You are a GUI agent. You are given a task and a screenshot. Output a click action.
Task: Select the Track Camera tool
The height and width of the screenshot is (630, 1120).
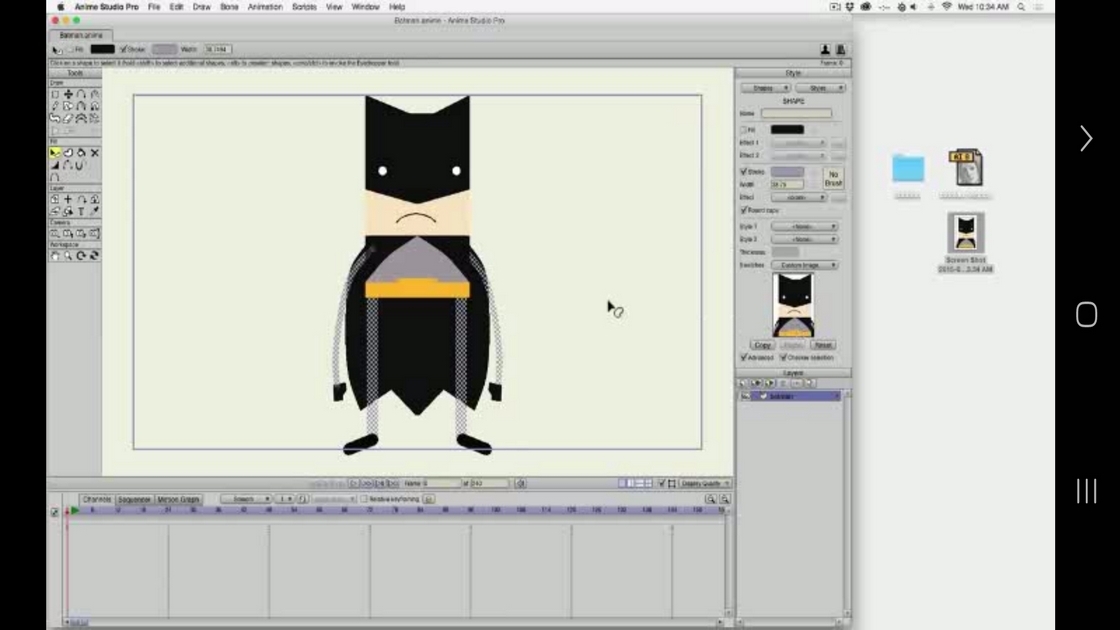pyautogui.click(x=55, y=234)
